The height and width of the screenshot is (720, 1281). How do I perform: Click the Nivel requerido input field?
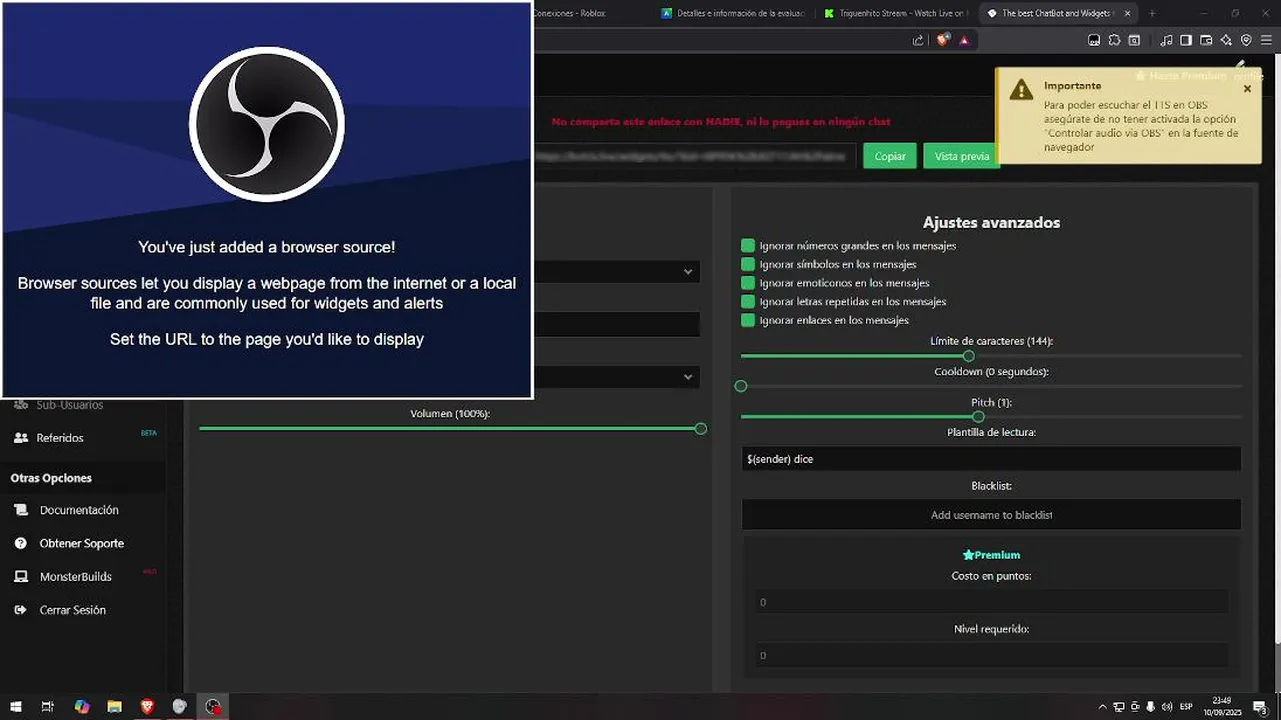[991, 655]
